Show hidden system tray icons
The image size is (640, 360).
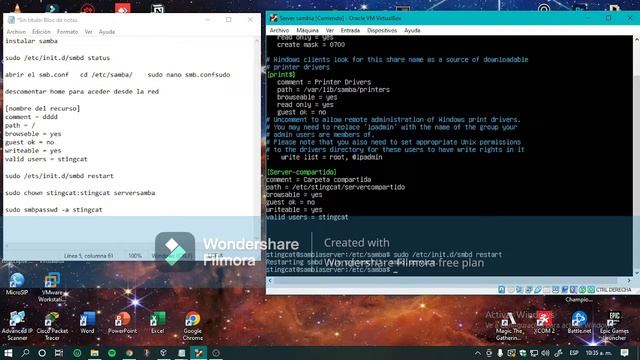point(478,353)
